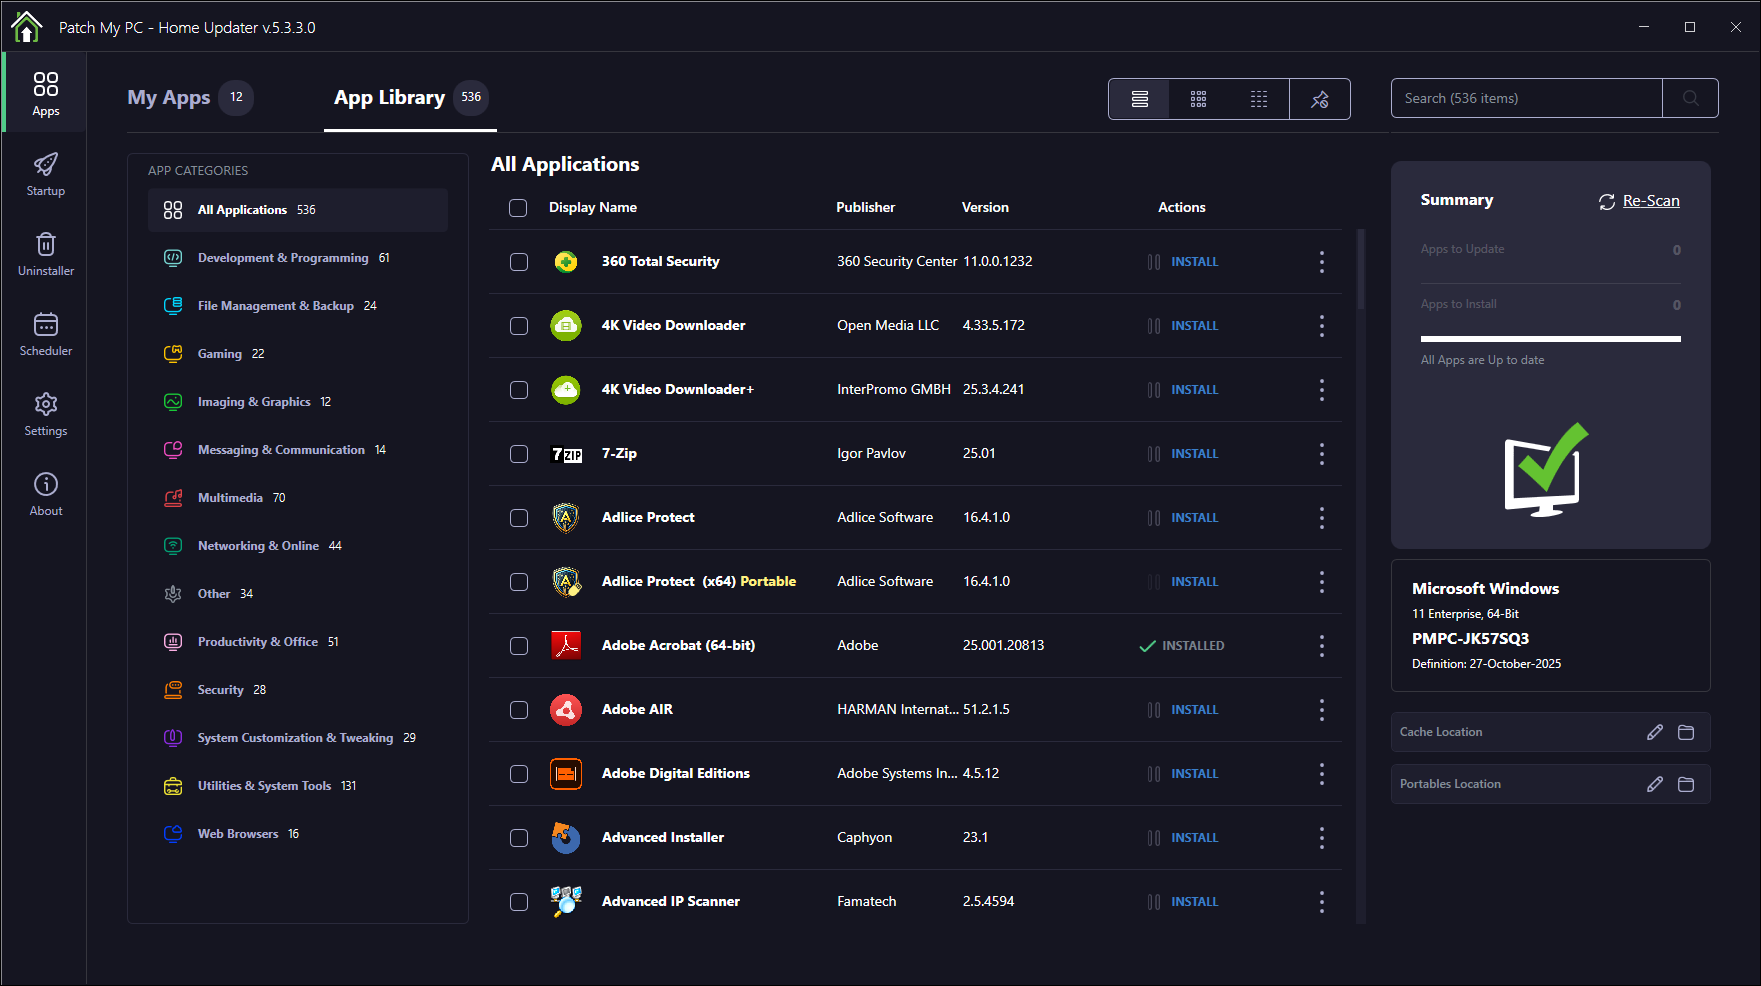Screen dimensions: 1761x986
Task: Click the Re-Scan link
Action: 1650,201
